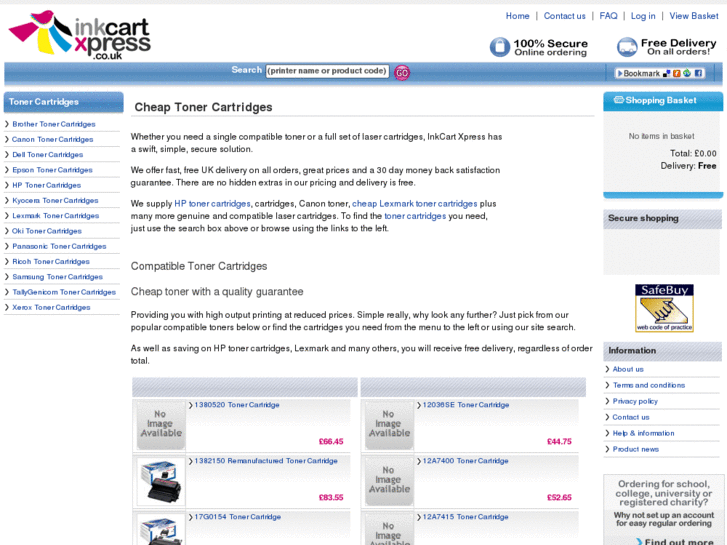Focus the printer name search field
Viewport: 727px width, 545px height.
(327, 71)
